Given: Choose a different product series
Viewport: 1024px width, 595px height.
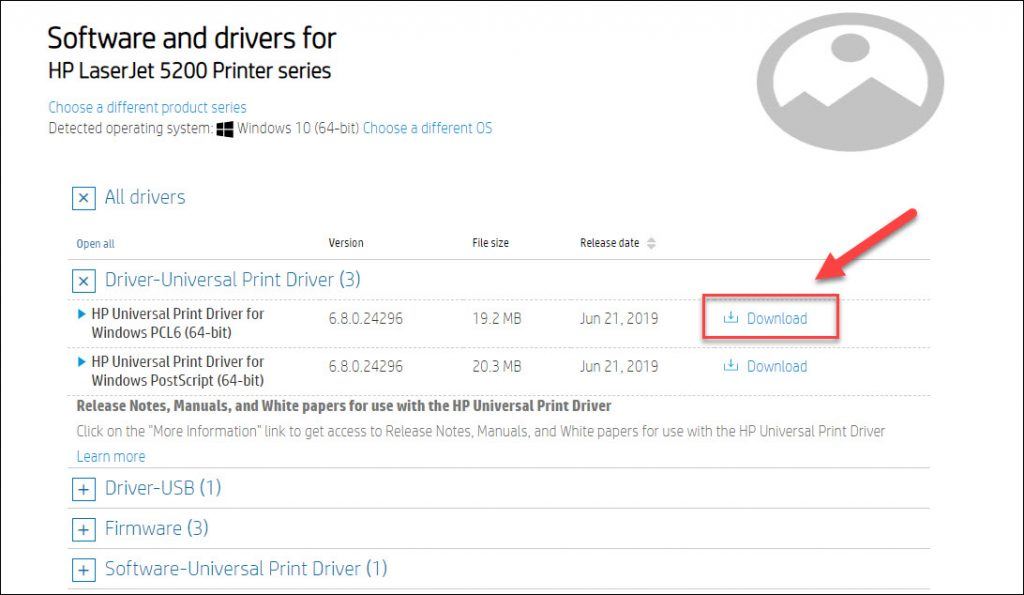Looking at the screenshot, I should 148,107.
